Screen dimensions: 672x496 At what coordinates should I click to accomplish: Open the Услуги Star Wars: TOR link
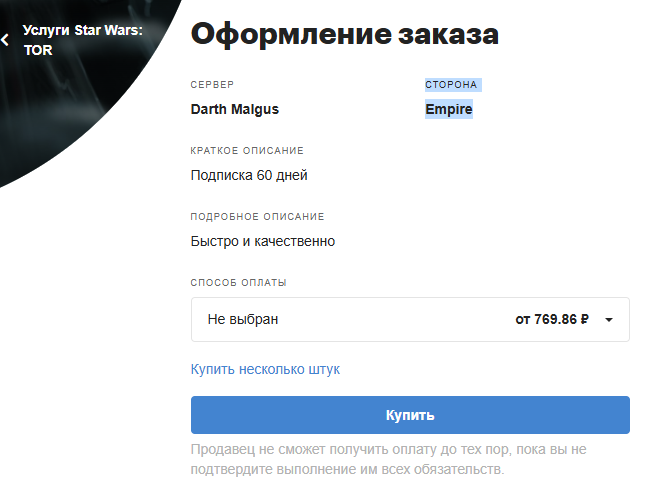click(x=82, y=40)
